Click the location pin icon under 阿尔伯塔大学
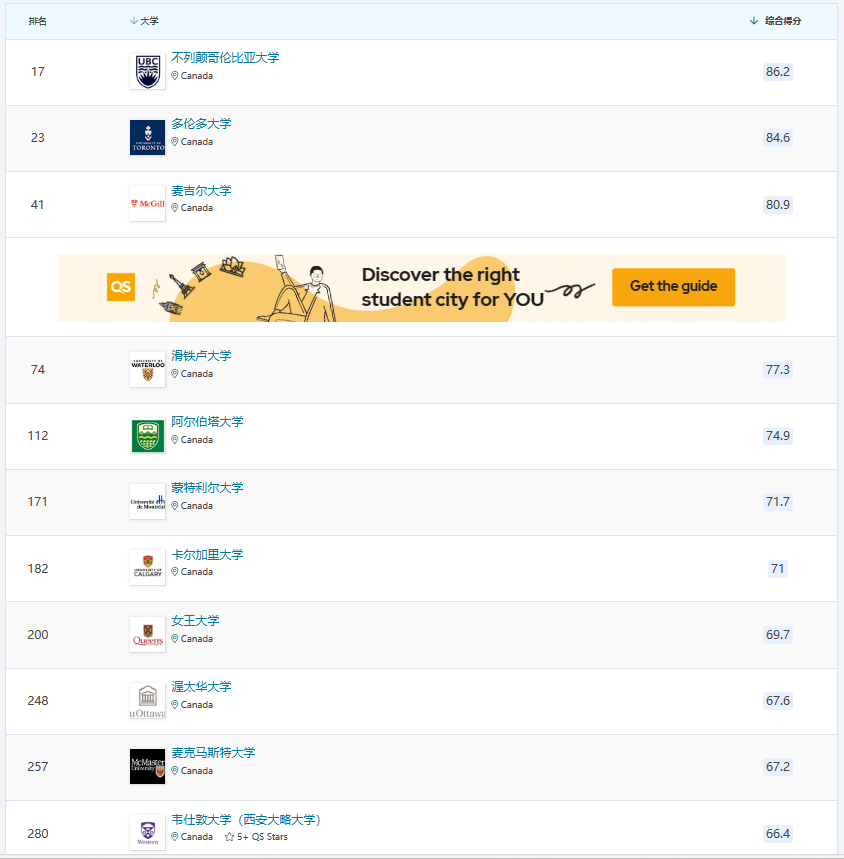 [x=175, y=440]
